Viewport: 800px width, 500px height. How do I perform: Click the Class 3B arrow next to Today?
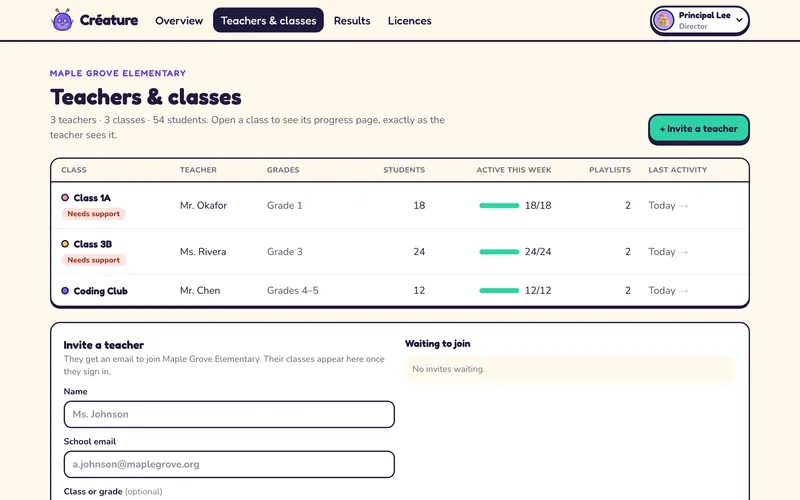tap(684, 252)
